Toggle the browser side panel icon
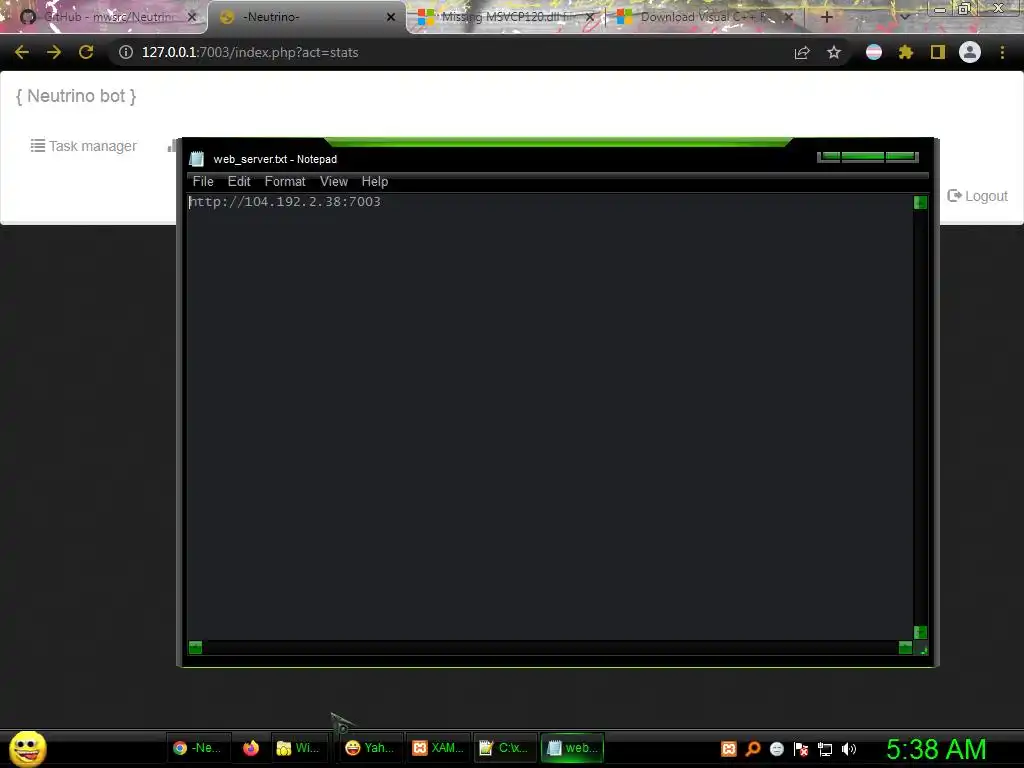The image size is (1024, 768). point(938,52)
